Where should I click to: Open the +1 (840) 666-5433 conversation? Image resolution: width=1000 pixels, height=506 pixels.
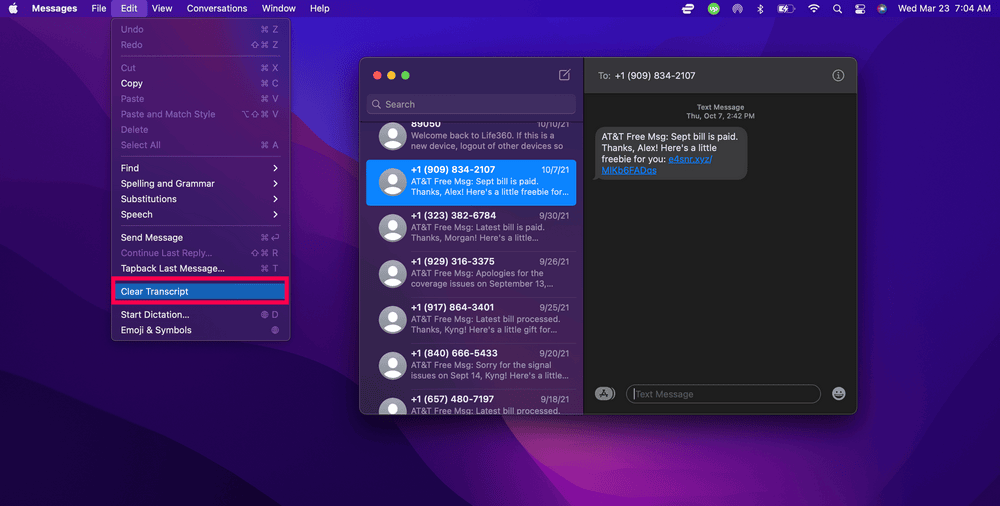[471, 366]
